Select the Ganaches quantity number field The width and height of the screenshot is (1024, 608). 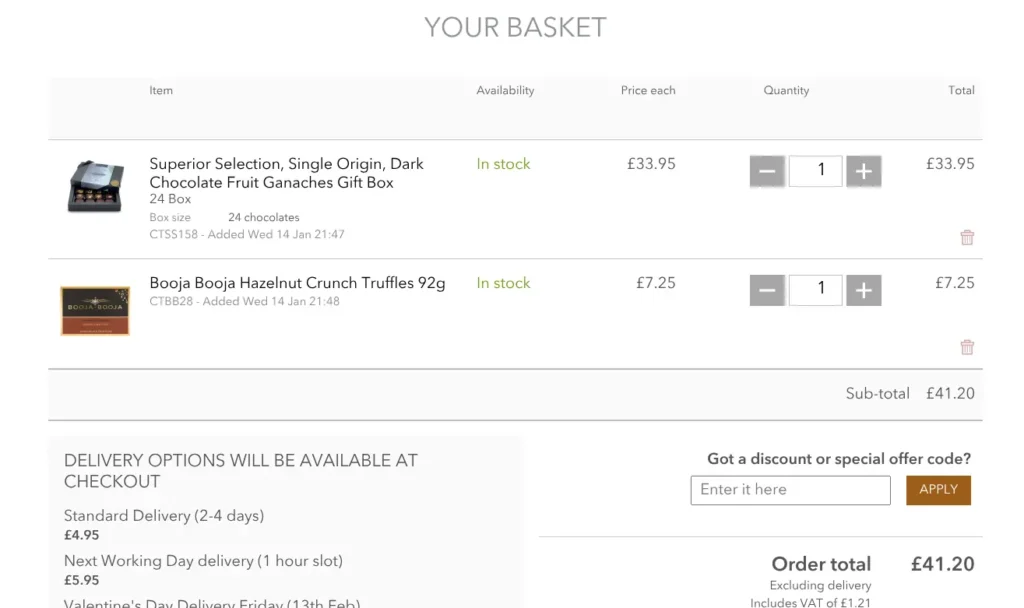pos(815,170)
